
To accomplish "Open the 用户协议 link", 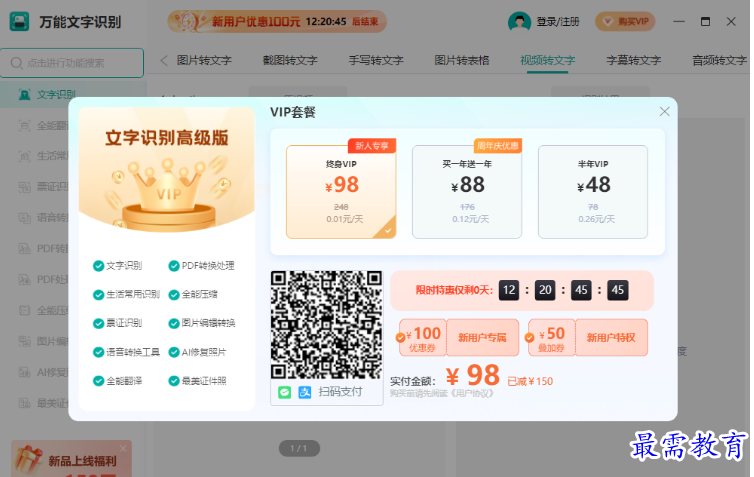I will pos(471,393).
